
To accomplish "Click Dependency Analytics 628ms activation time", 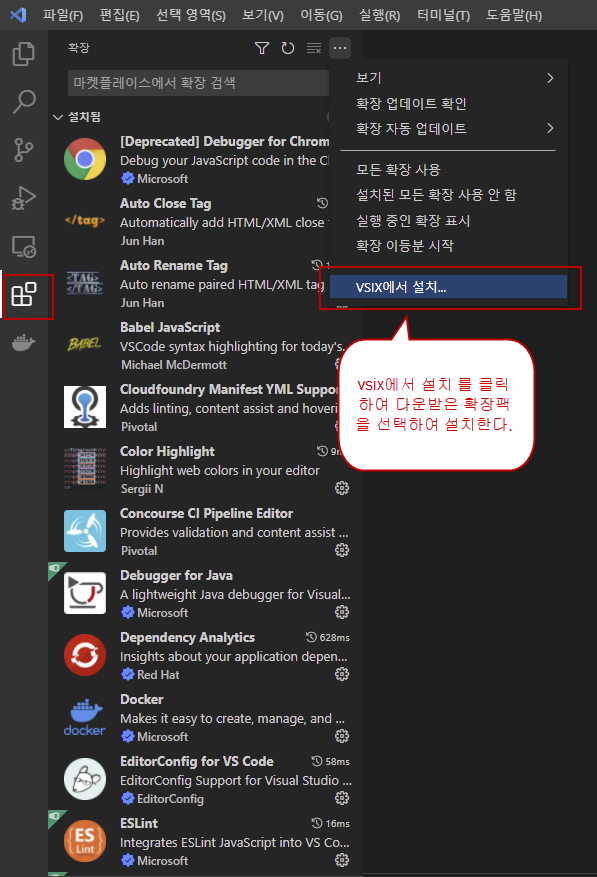I will tap(328, 638).
